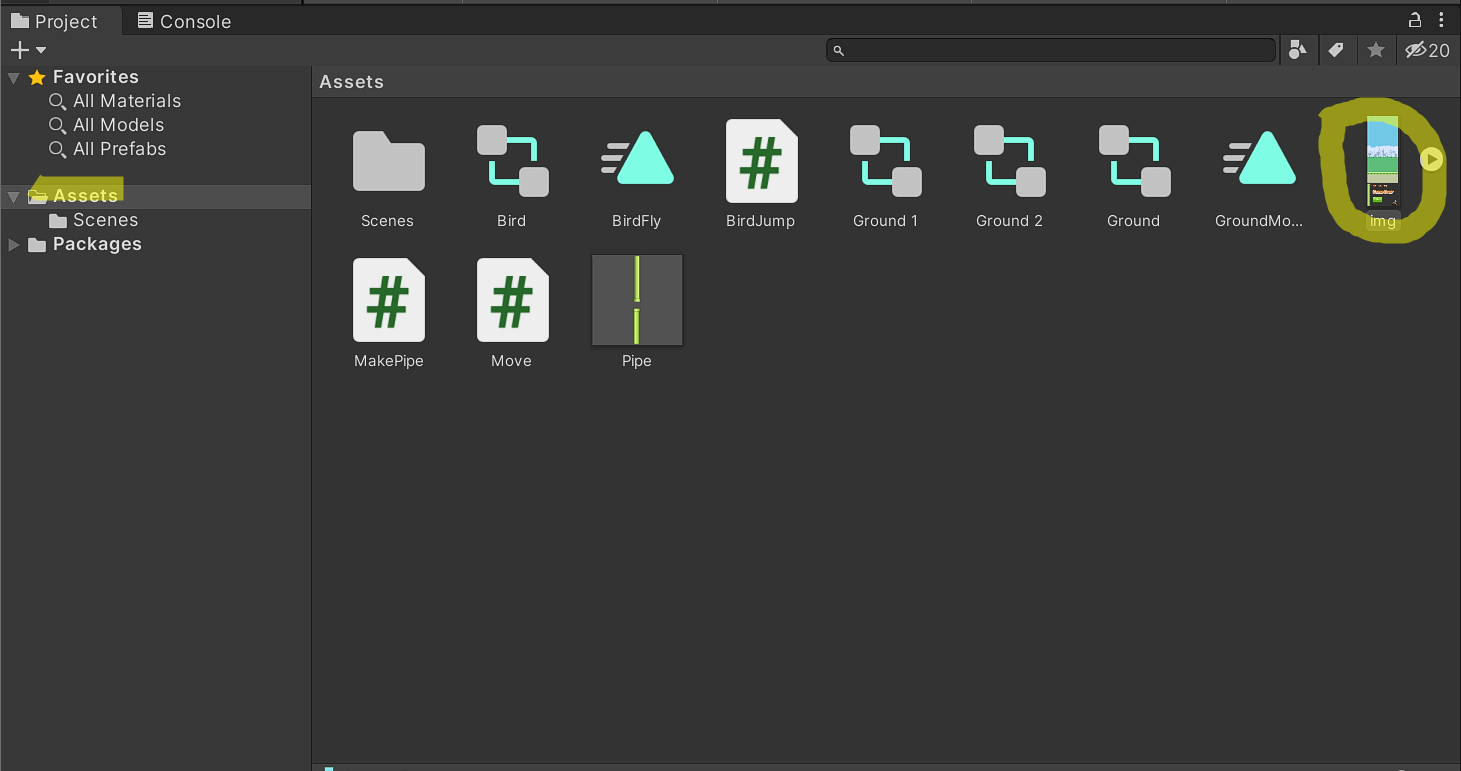Select the Ground 1 animator controller
The height and width of the screenshot is (771, 1461).
(x=885, y=162)
